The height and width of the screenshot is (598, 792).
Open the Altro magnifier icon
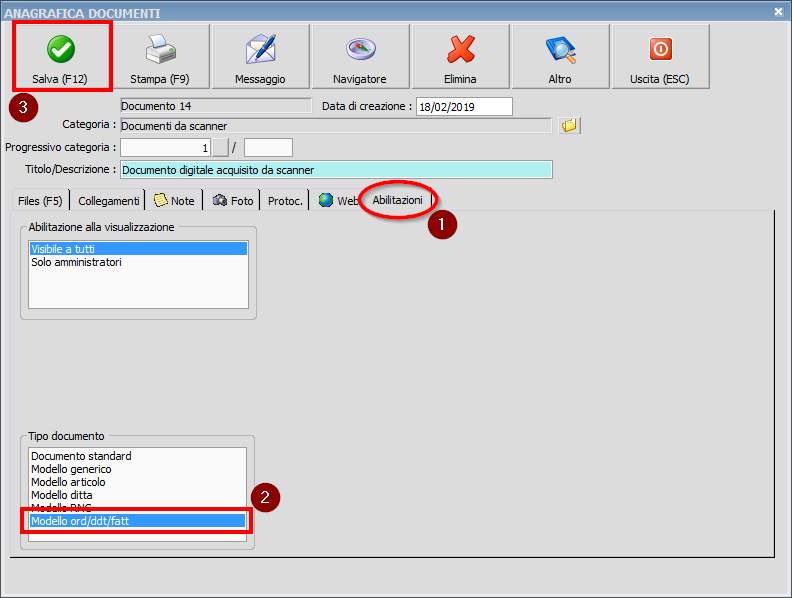point(560,49)
